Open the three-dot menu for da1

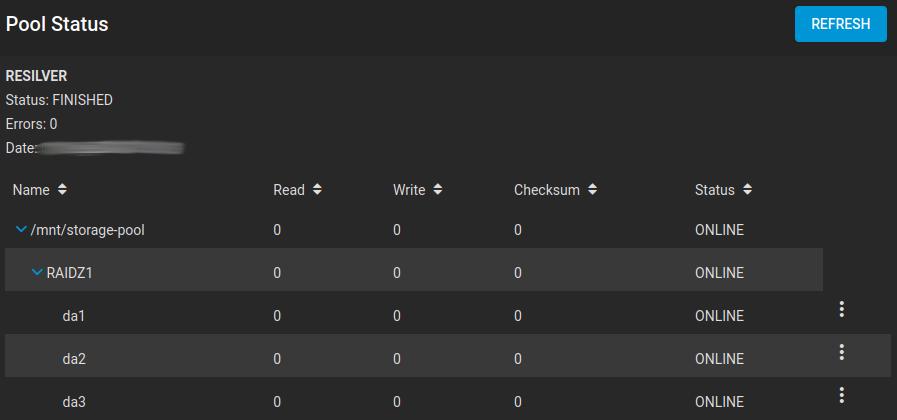[x=842, y=310]
